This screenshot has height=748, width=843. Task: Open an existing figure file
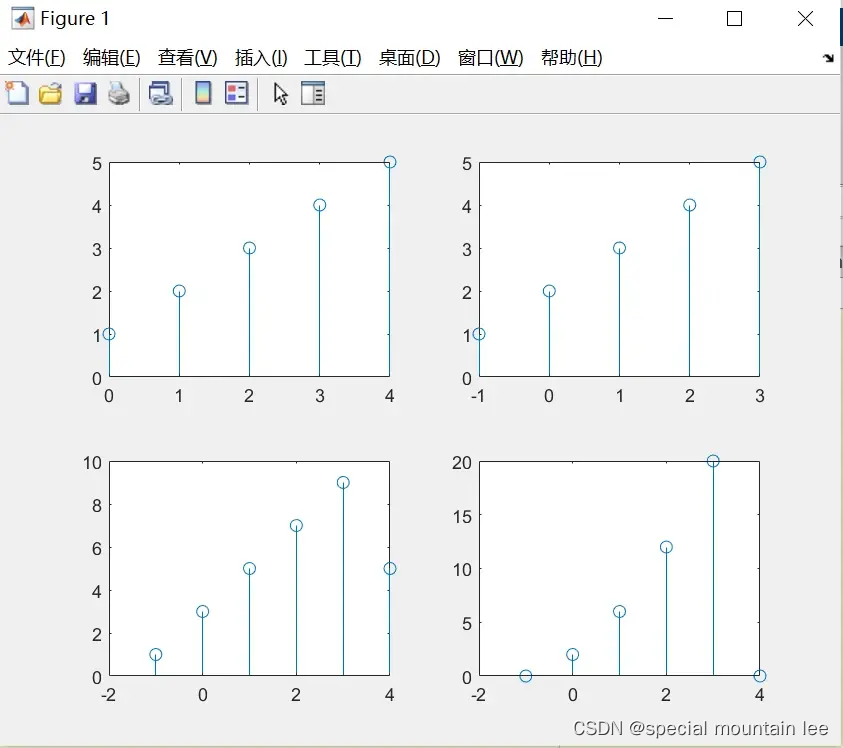pos(50,92)
